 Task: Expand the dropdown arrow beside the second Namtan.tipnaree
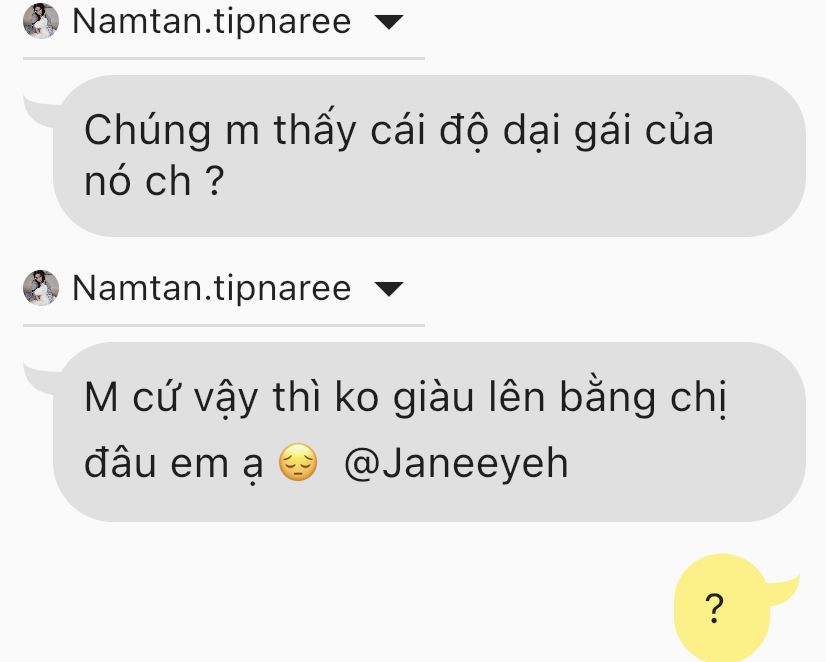tap(389, 289)
